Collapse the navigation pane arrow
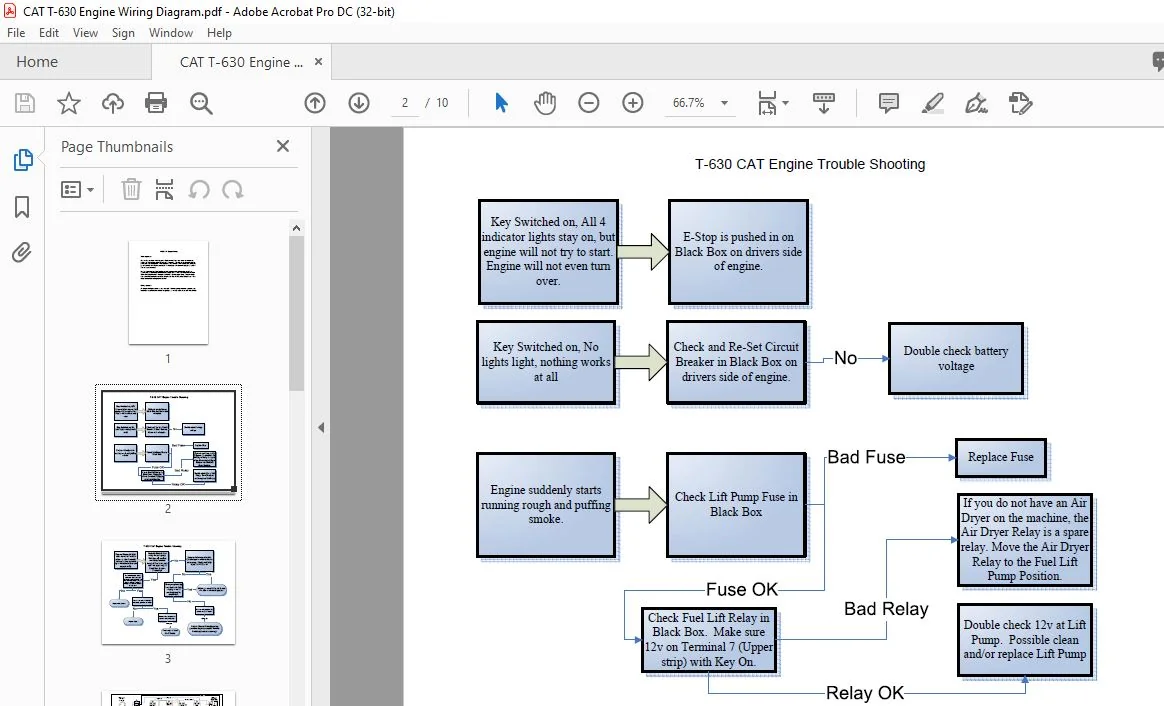 [x=321, y=428]
